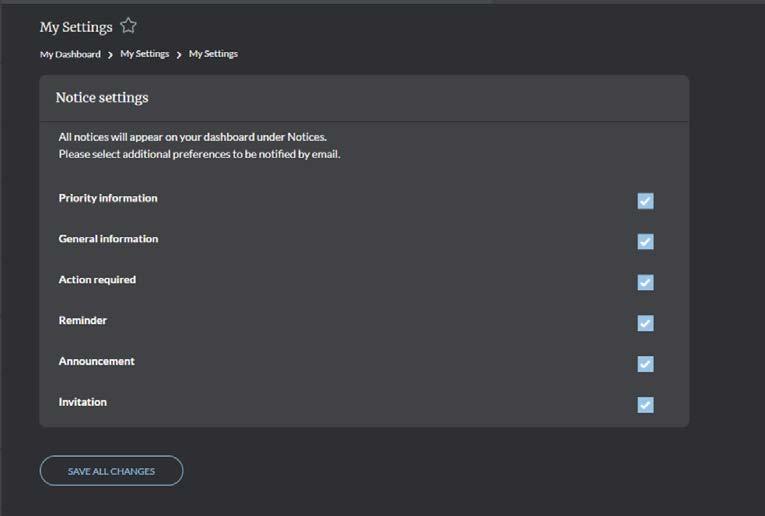765x516 pixels.
Task: Click the Notice settings panel header
Action: 102,98
